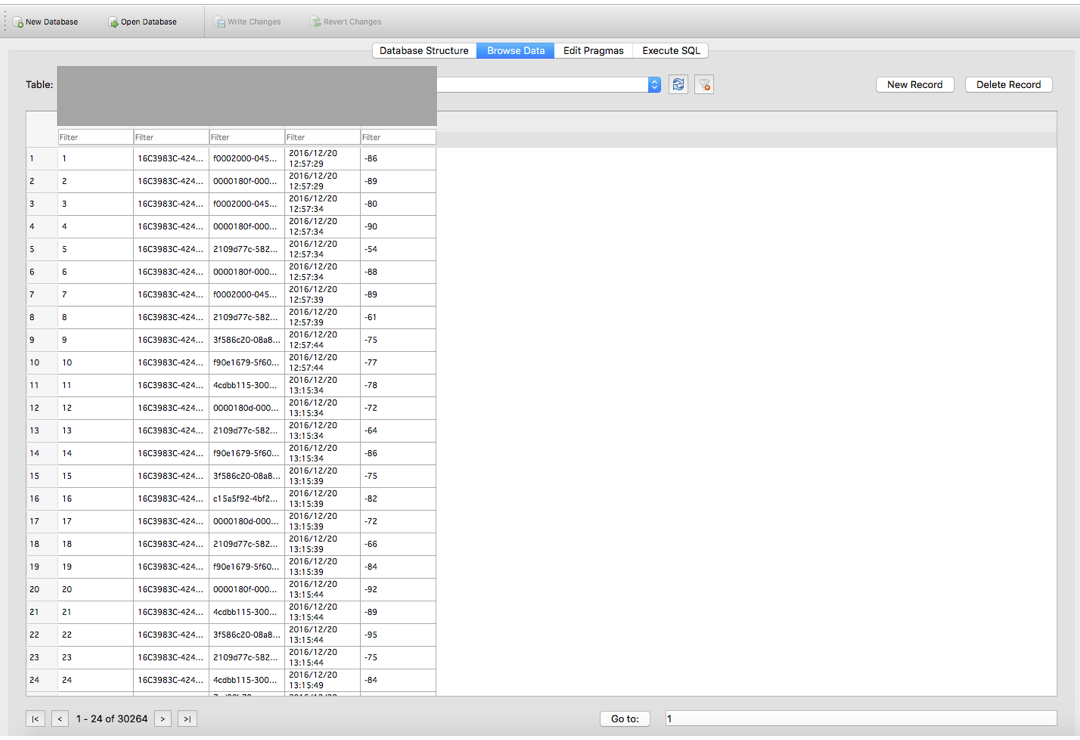Image resolution: width=1080 pixels, height=740 pixels.
Task: Refresh the table data view
Action: click(678, 84)
